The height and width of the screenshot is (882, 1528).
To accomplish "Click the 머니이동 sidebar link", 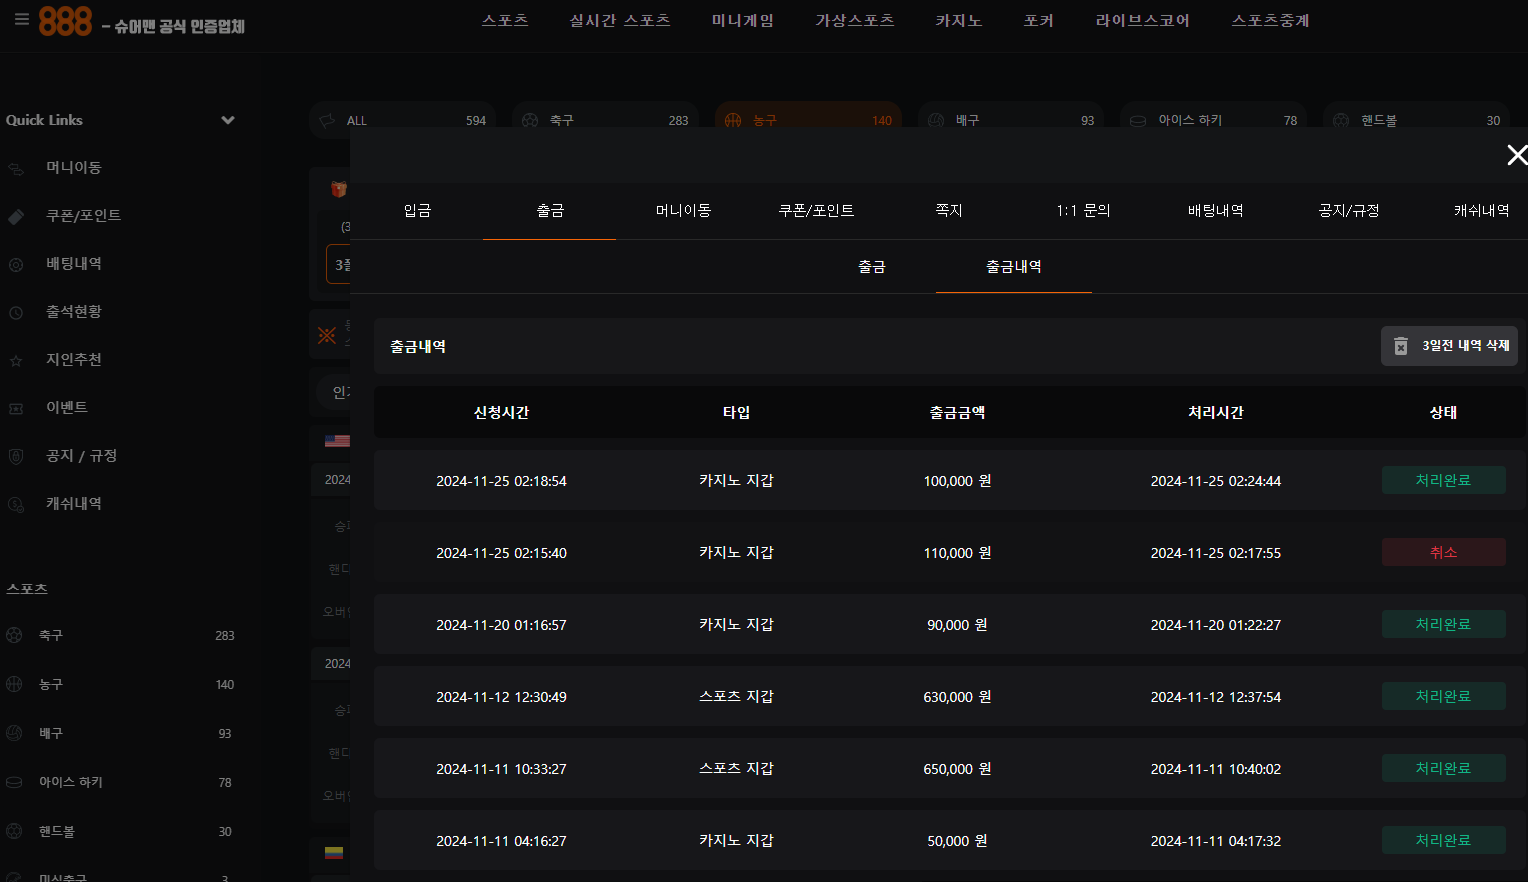I will pyautogui.click(x=74, y=168).
